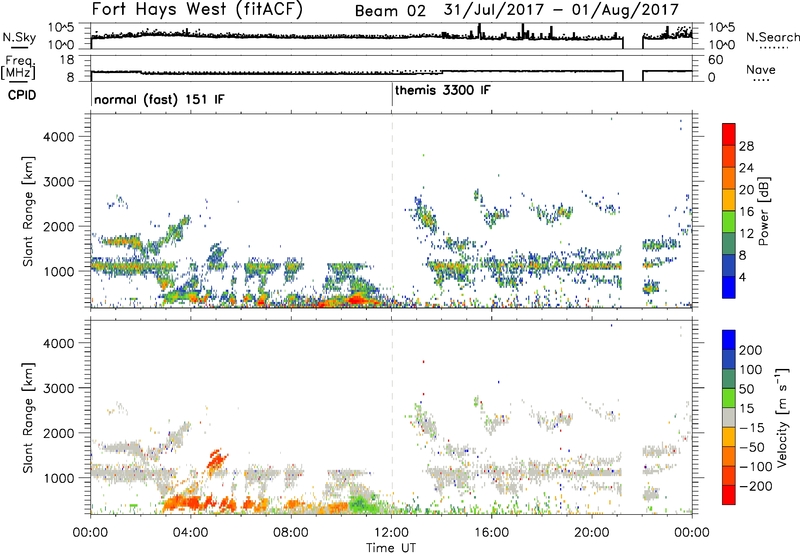Screen dimensions: 800x554
Task: Click 'normal (fast) 151 IF' text
Action: (159, 99)
